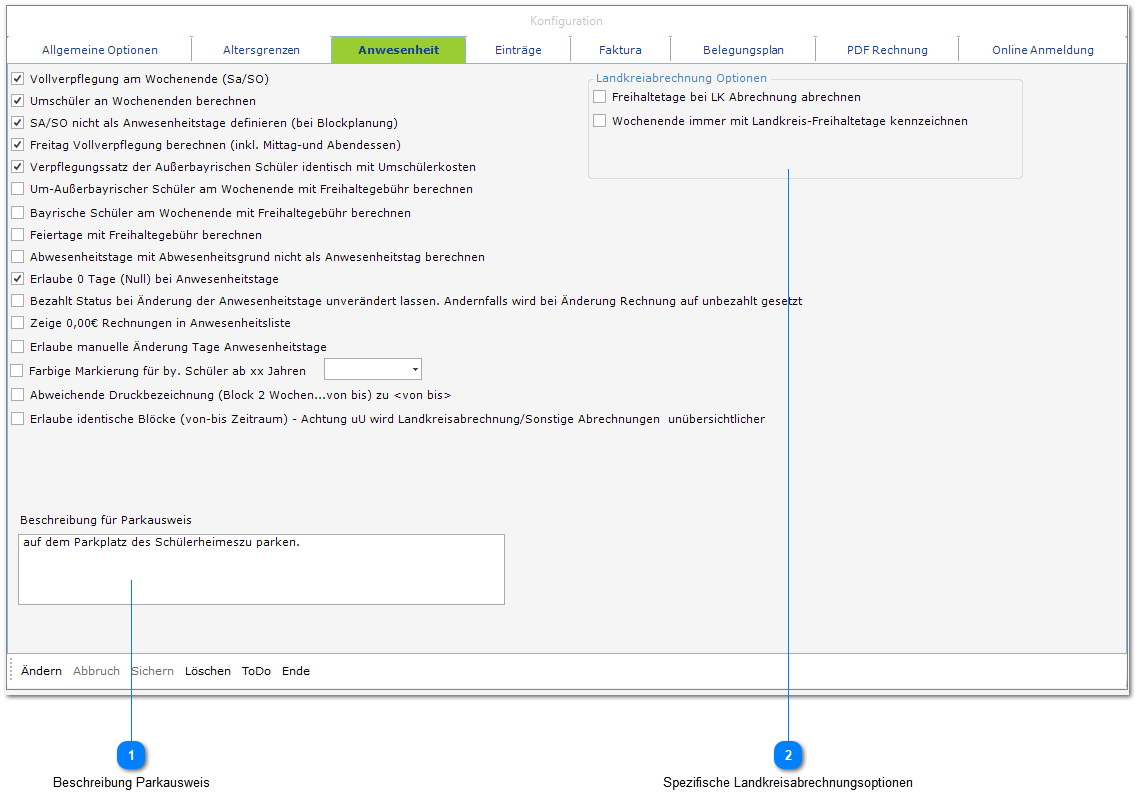Uncheck Vollverpflegung am Wochenende (Sa/SO) checkbox
This screenshot has height=806, width=1138.
pyautogui.click(x=17, y=78)
